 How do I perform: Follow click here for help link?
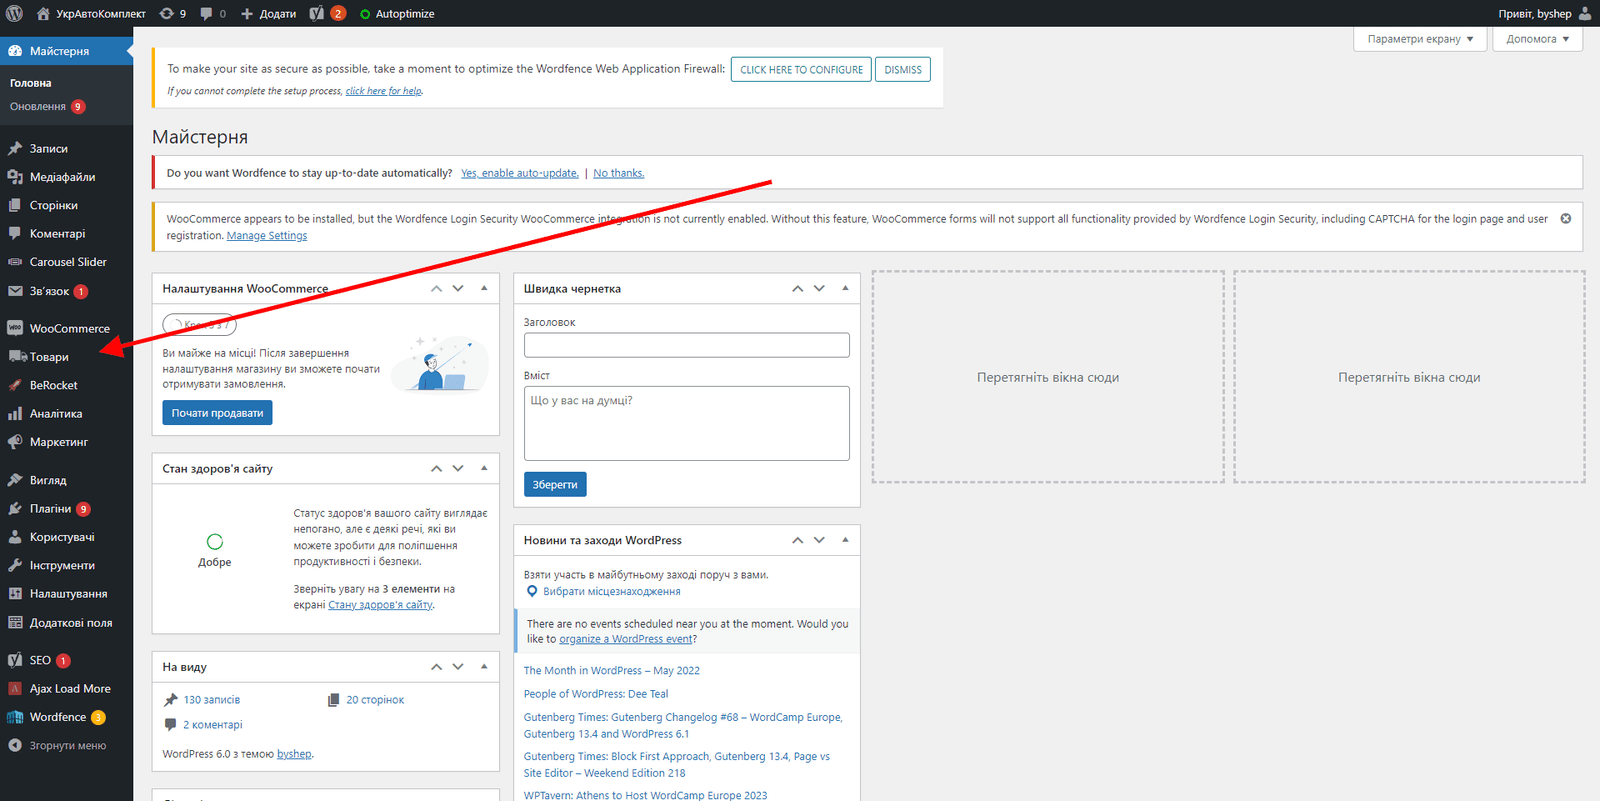[x=383, y=91]
